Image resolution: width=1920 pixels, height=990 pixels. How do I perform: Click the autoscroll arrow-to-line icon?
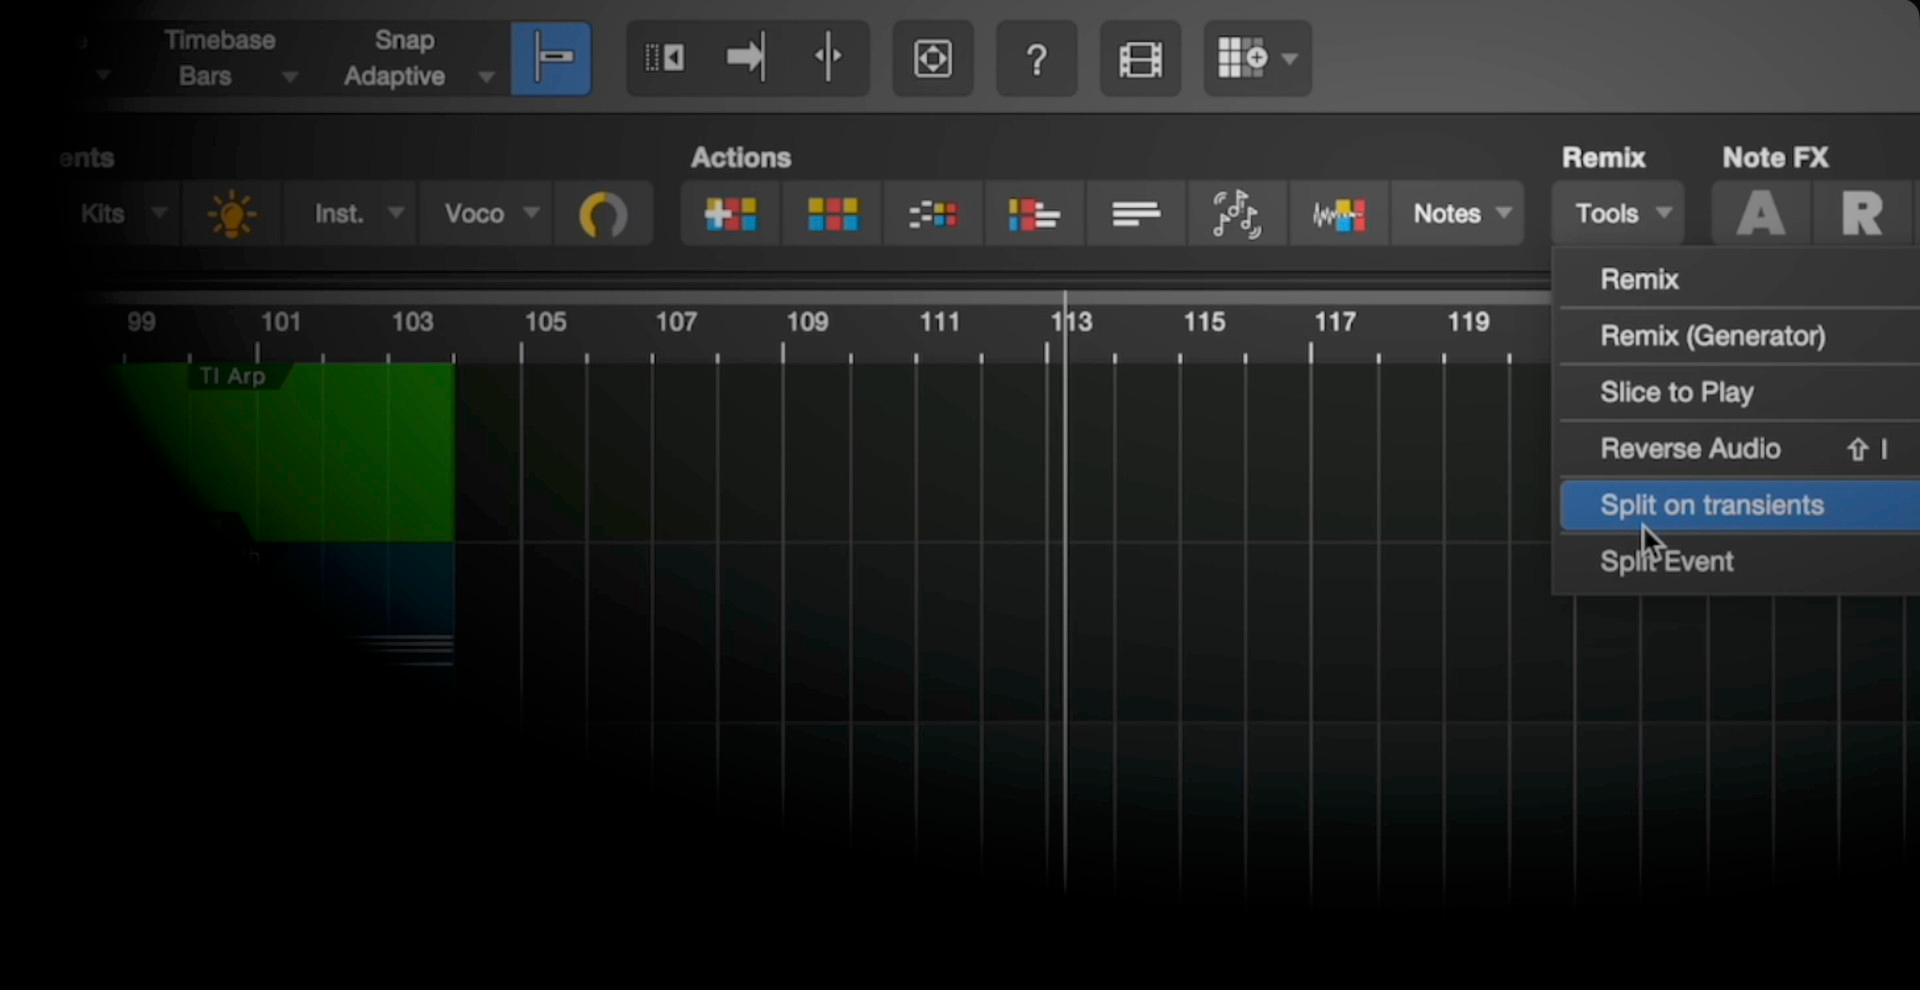tap(745, 58)
